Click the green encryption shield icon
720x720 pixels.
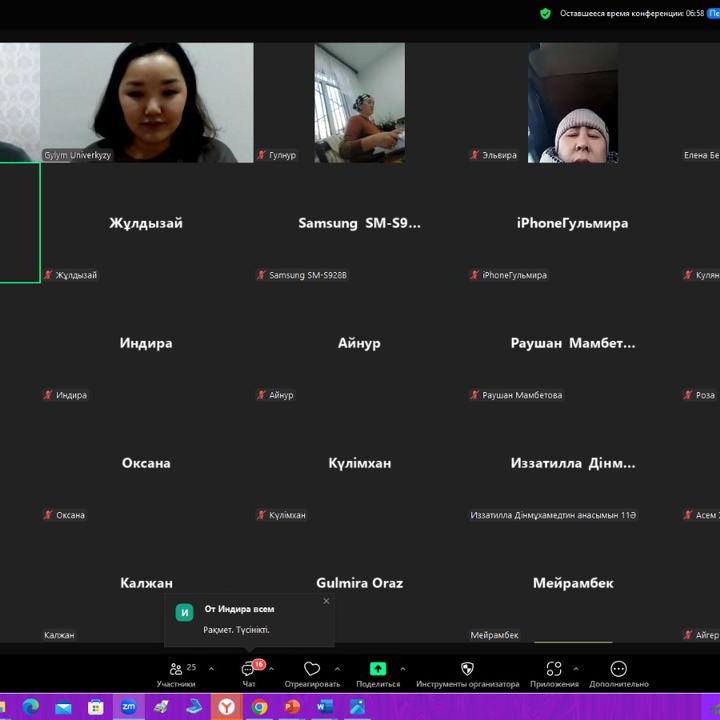(545, 13)
